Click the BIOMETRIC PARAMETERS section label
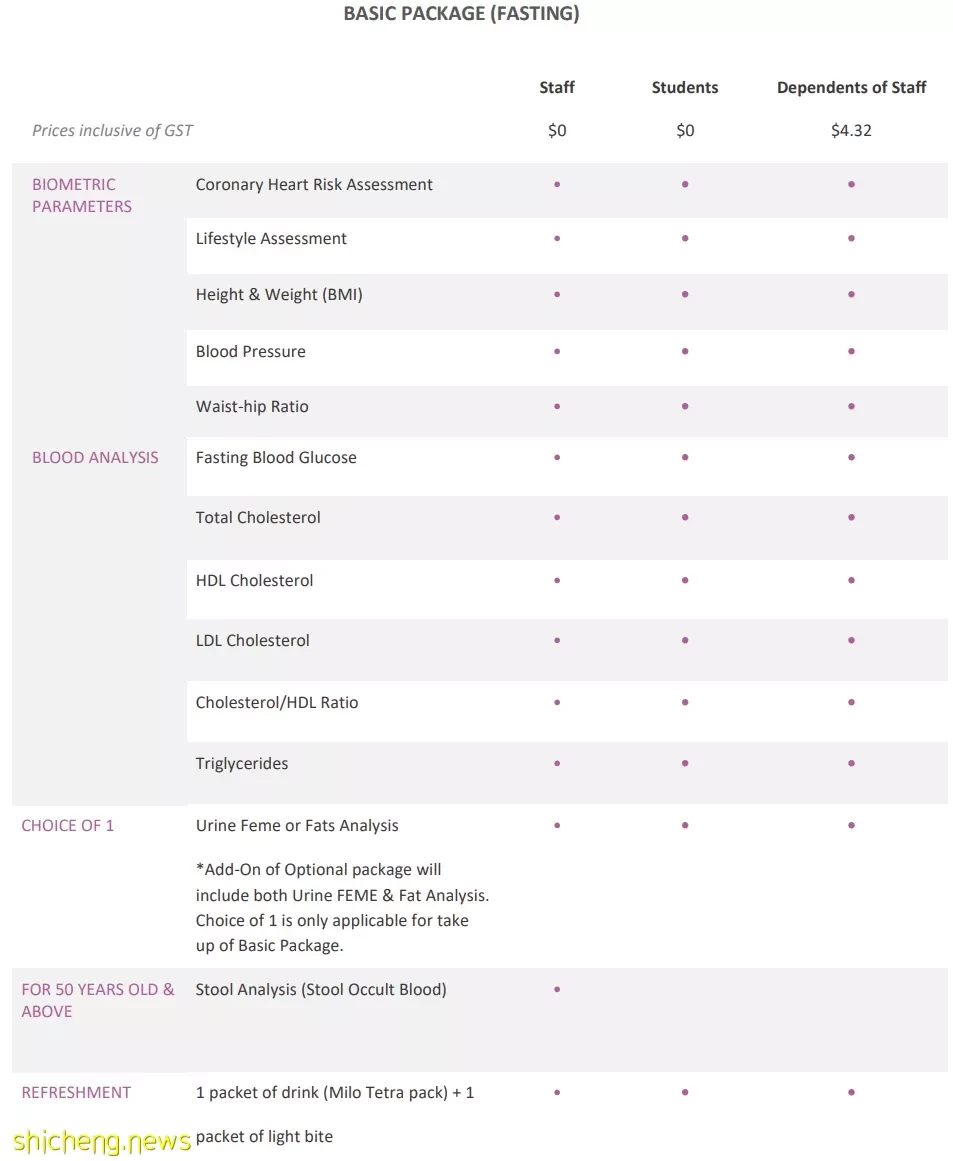This screenshot has height=1161, width=953. coord(81,195)
